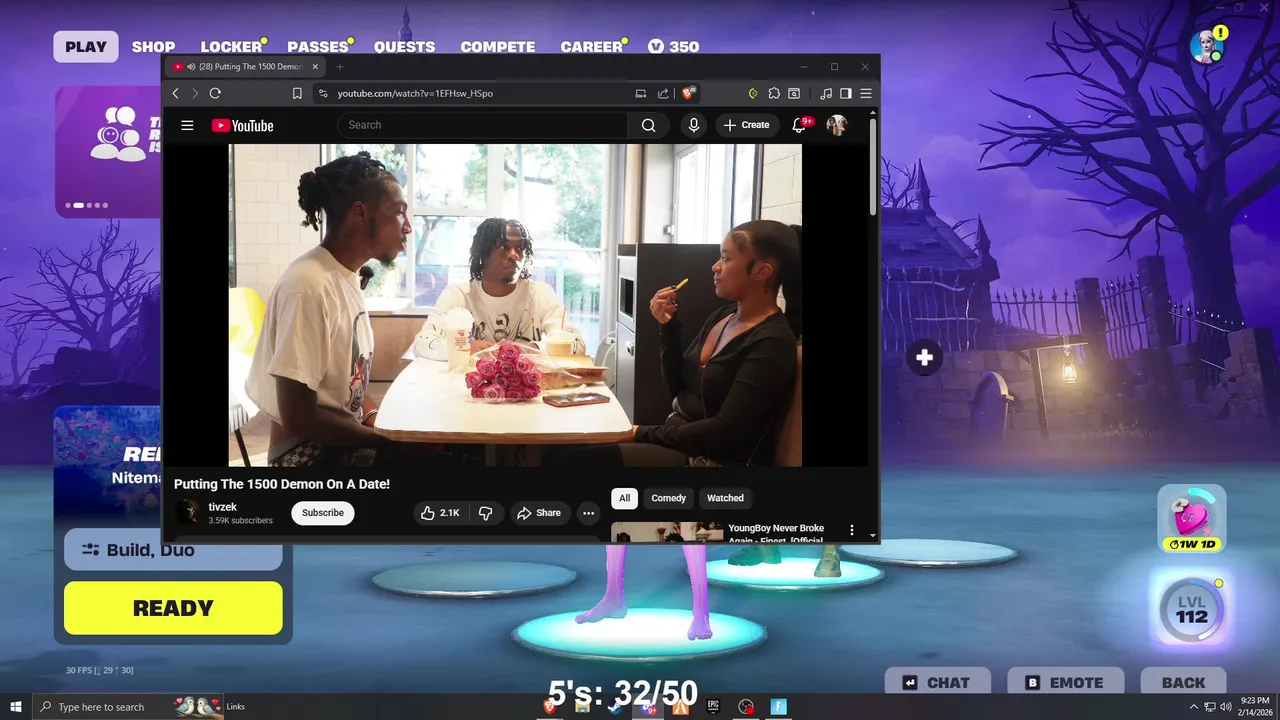This screenshot has height=720, width=1280.
Task: Open Fortnite QUESTS tab
Action: coord(404,47)
